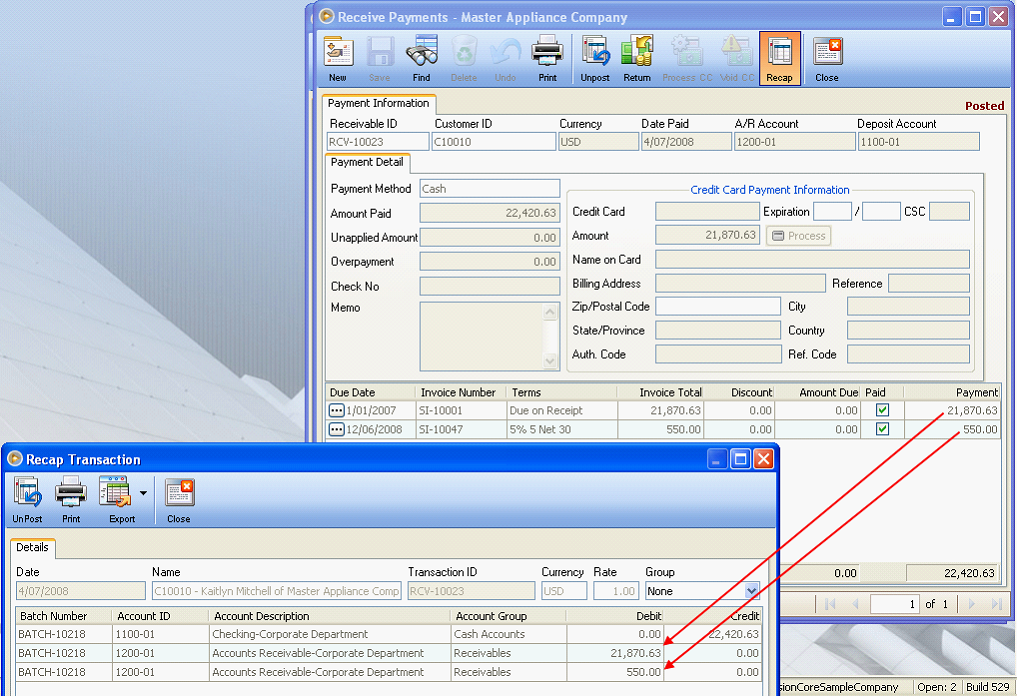Viewport: 1018px width, 697px height.
Task: Click Close icon in Recap Transaction toolbar
Action: (179, 500)
